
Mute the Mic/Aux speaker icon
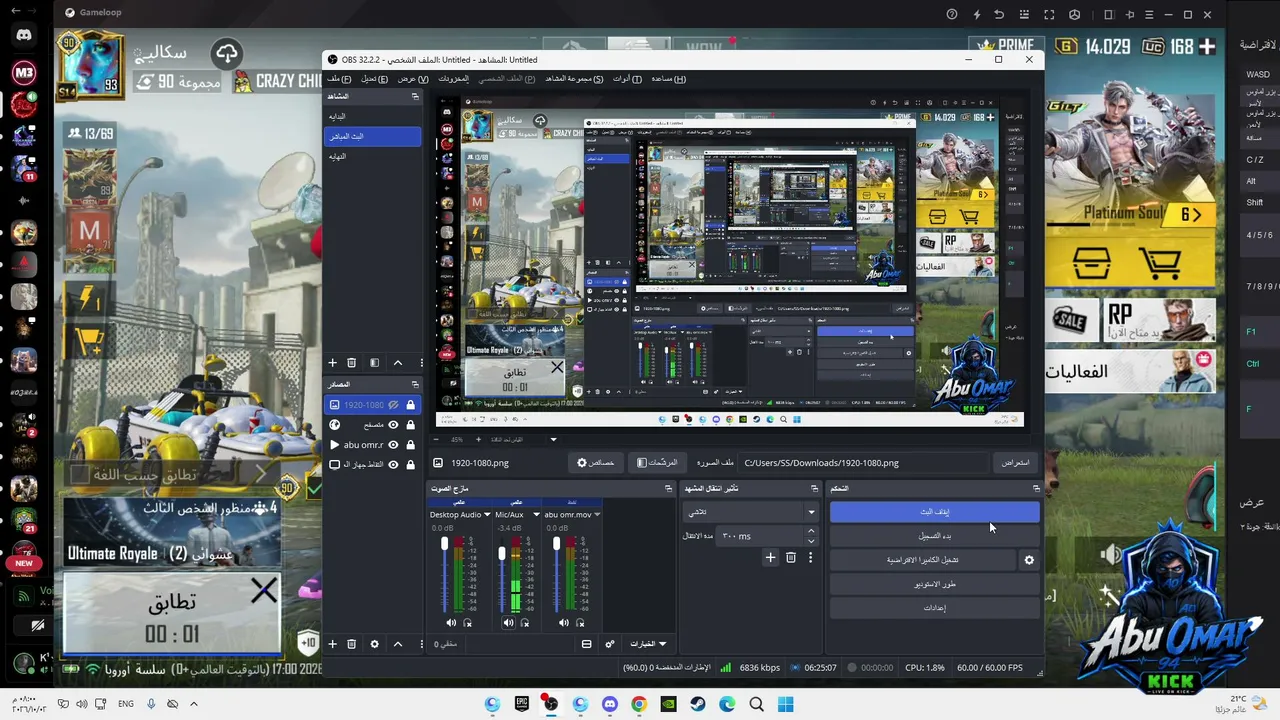click(508, 623)
